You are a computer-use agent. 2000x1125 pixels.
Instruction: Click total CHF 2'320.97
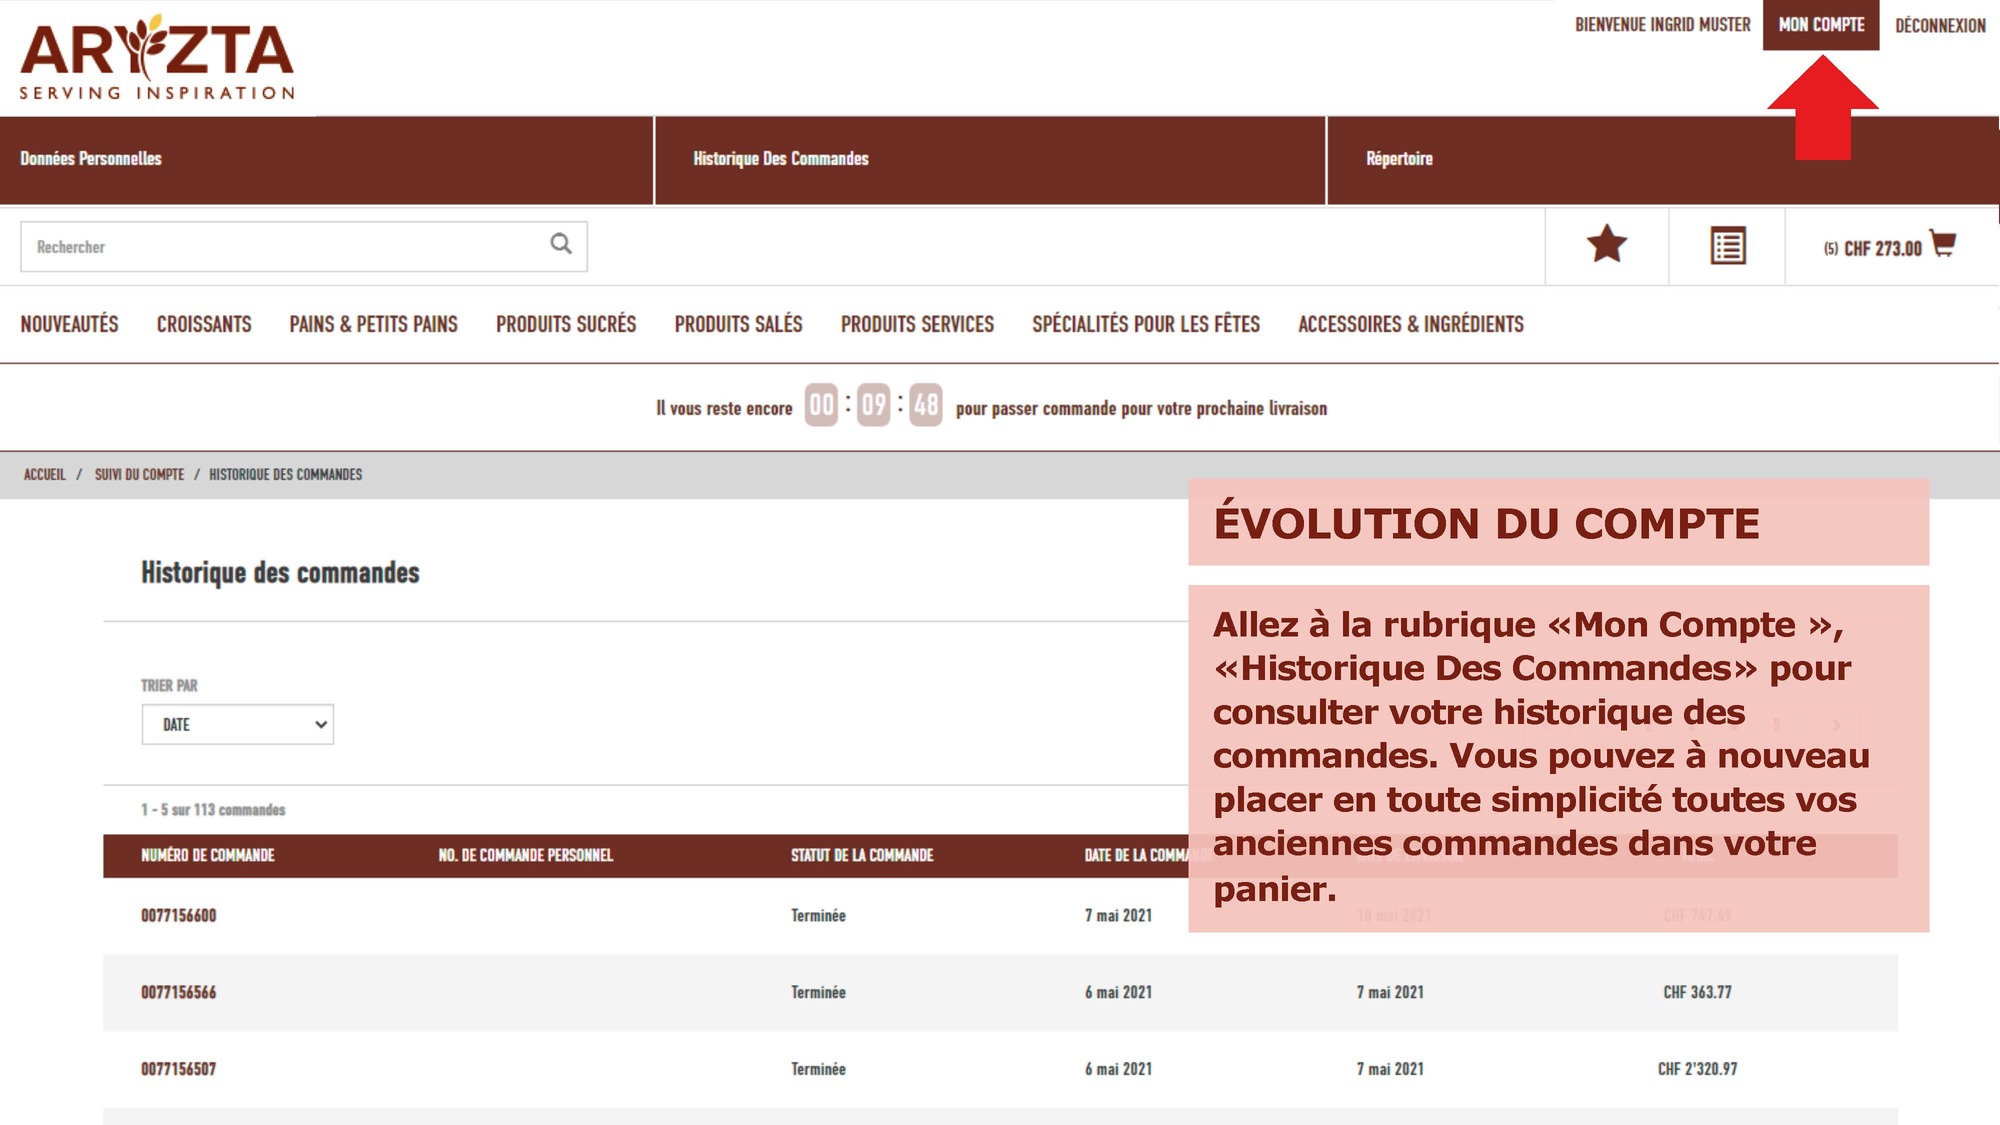point(1697,1069)
